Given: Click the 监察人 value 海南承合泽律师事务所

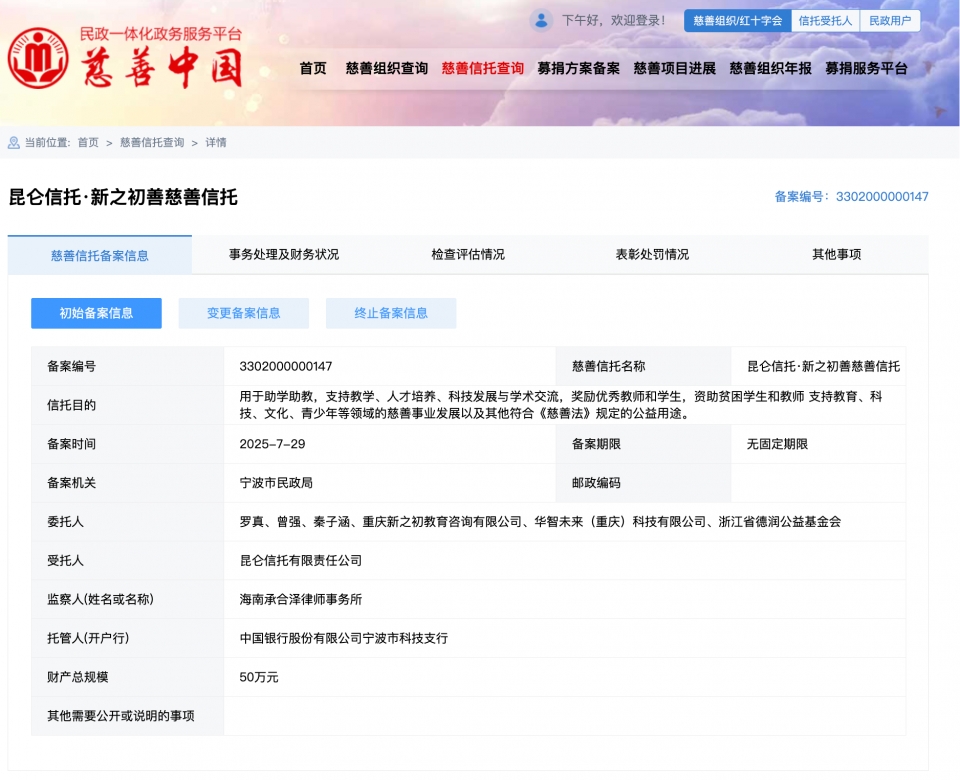Looking at the screenshot, I should click(x=301, y=599).
